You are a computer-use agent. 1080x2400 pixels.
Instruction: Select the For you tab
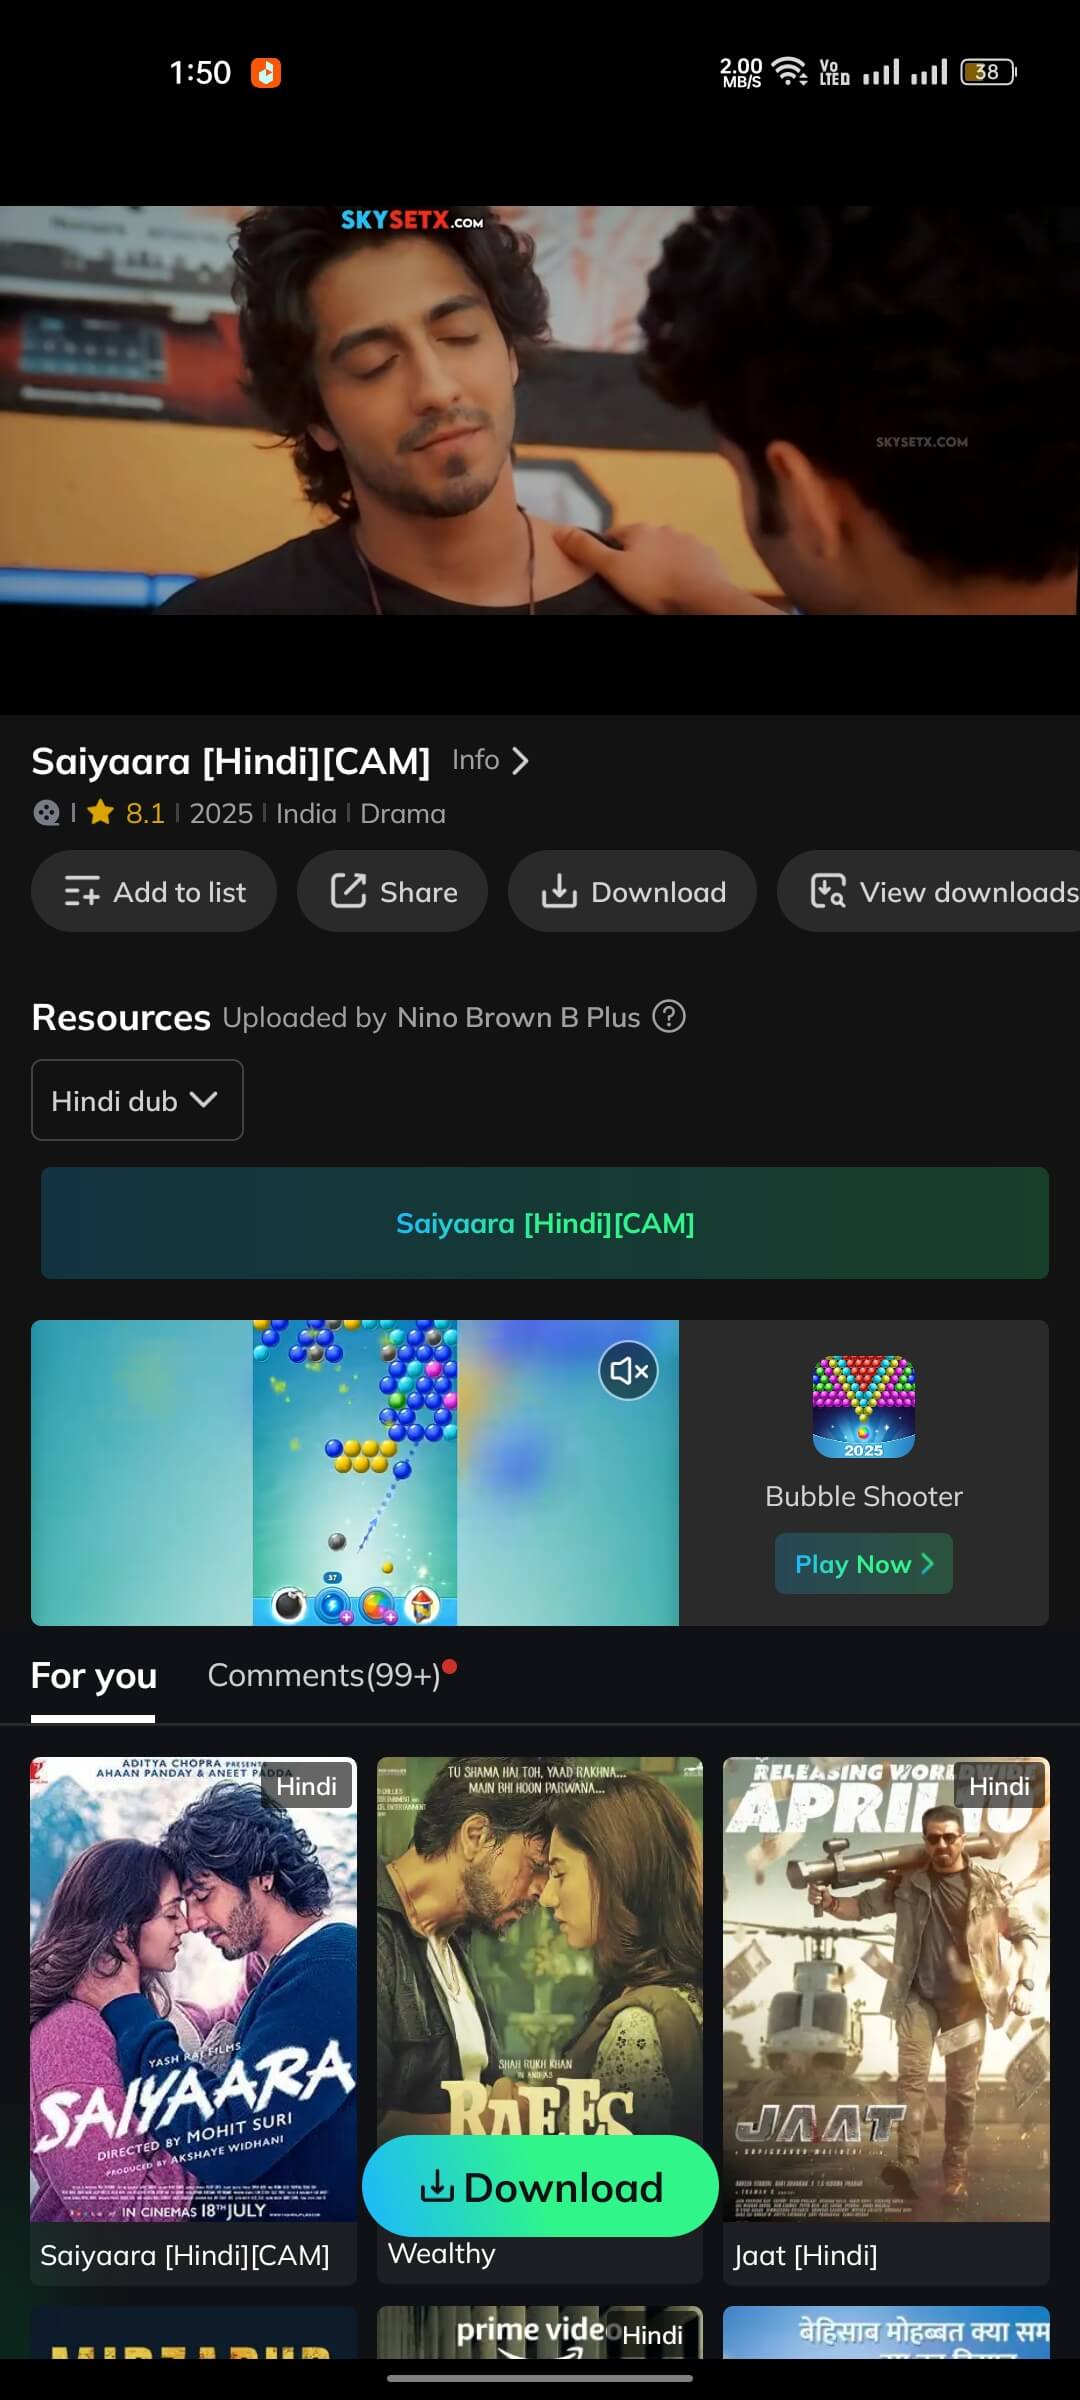click(94, 1676)
